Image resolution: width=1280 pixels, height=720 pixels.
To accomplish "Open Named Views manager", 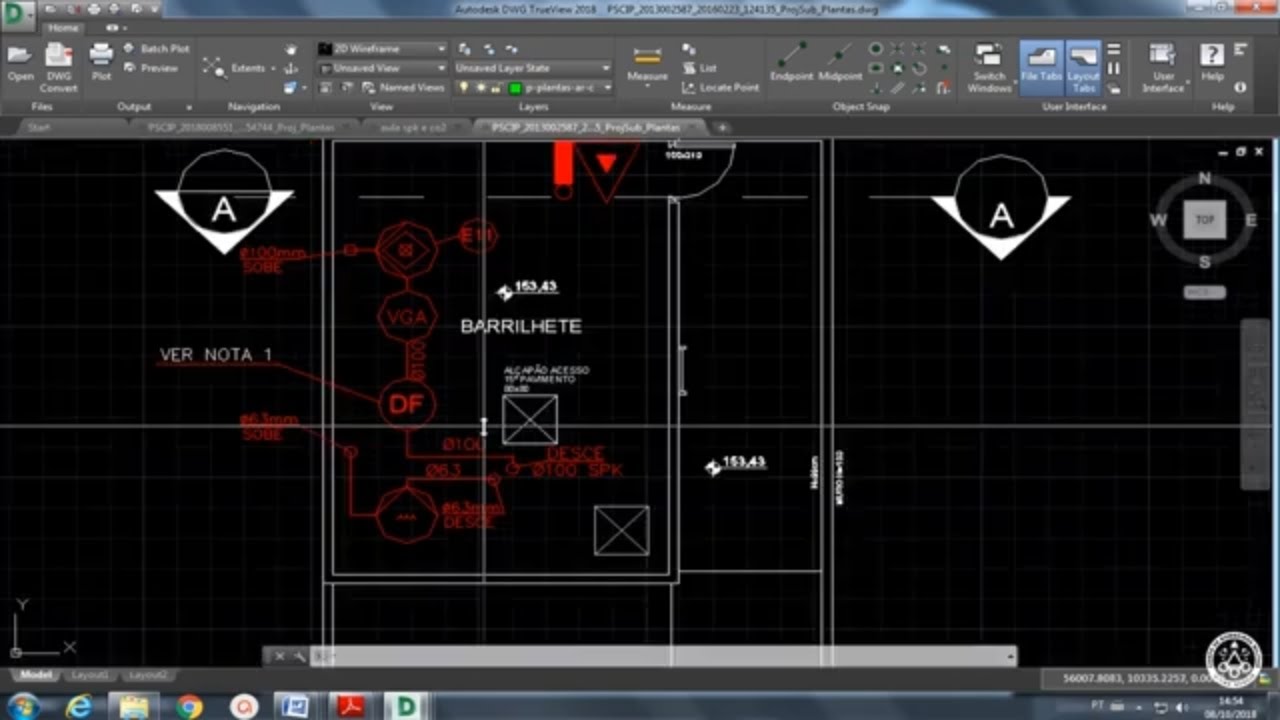I will pyautogui.click(x=403, y=87).
